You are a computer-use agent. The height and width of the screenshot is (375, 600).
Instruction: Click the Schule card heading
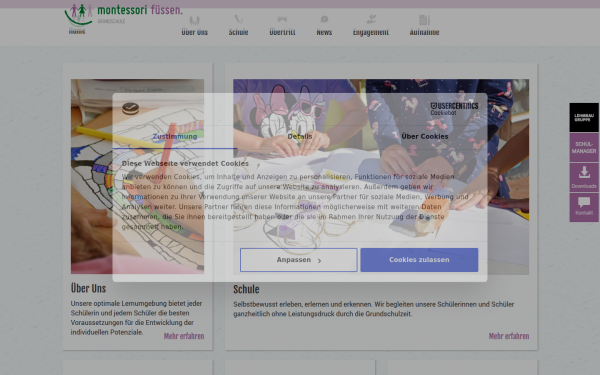coord(246,289)
